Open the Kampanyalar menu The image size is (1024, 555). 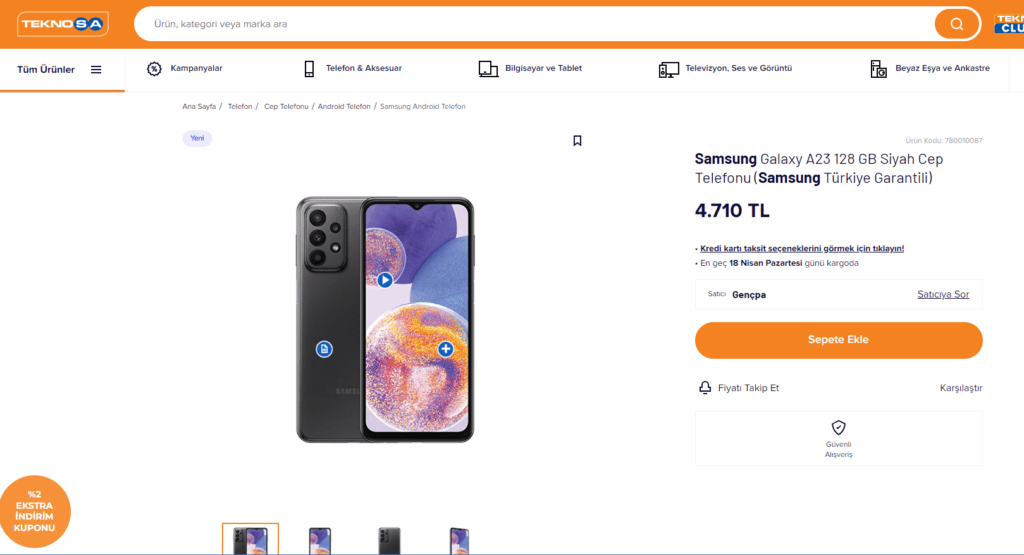[185, 69]
